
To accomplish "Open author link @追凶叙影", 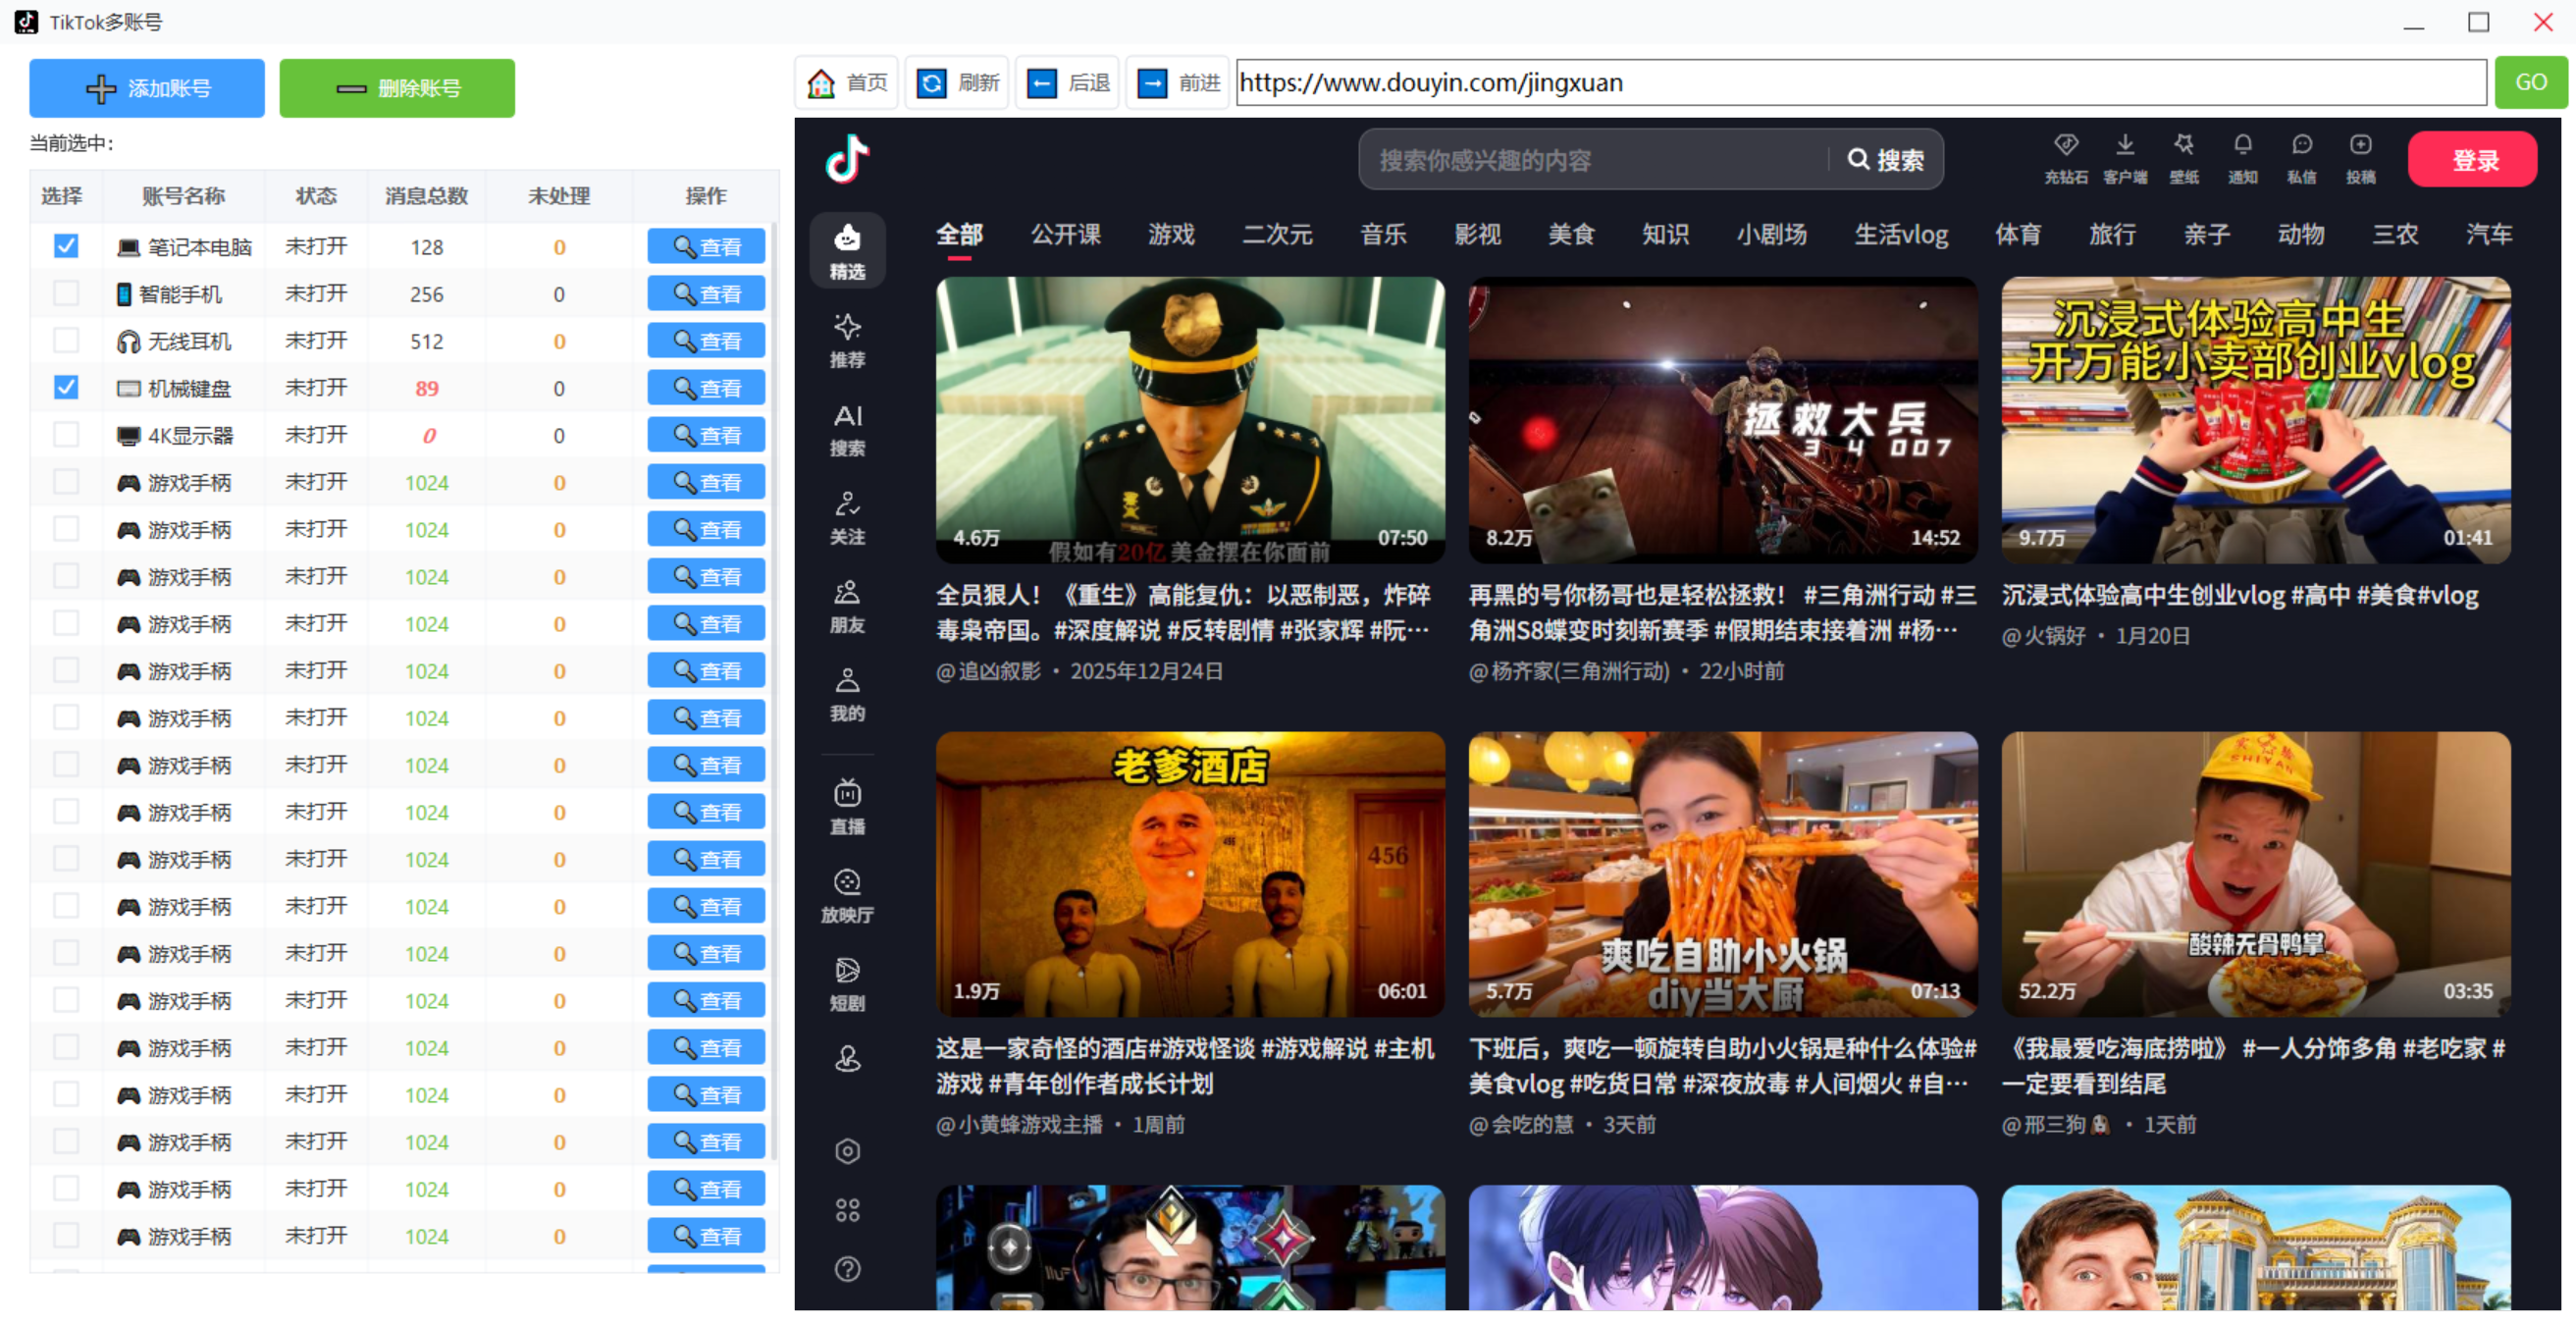I will coord(988,671).
